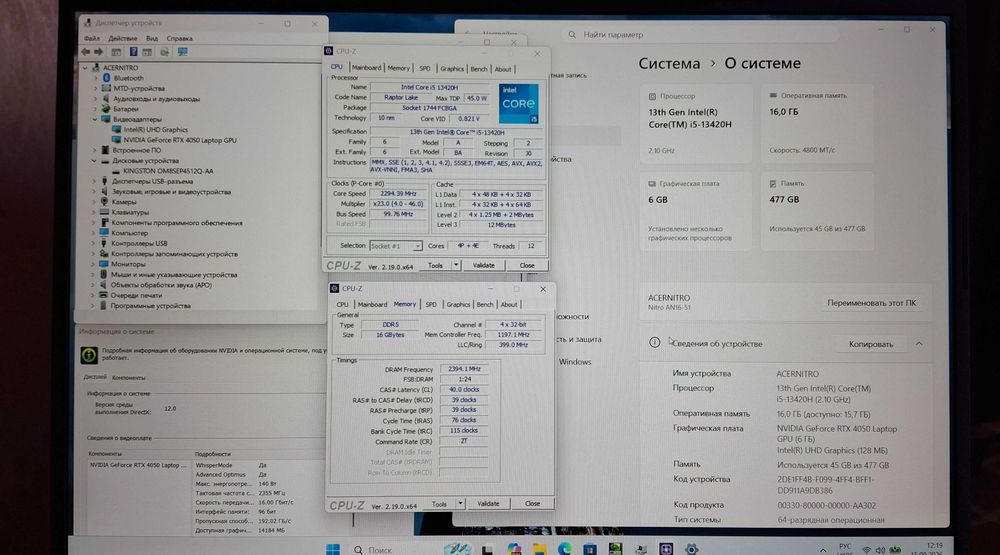
Task: Click the info icon beside Сведения об устройстве
Action: pyautogui.click(x=654, y=343)
